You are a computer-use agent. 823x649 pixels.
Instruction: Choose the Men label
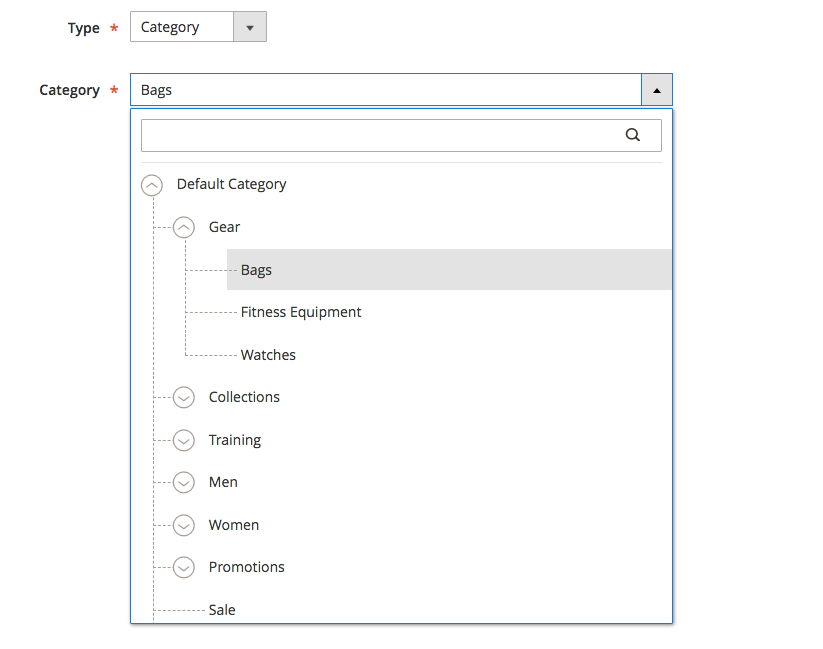click(x=223, y=482)
